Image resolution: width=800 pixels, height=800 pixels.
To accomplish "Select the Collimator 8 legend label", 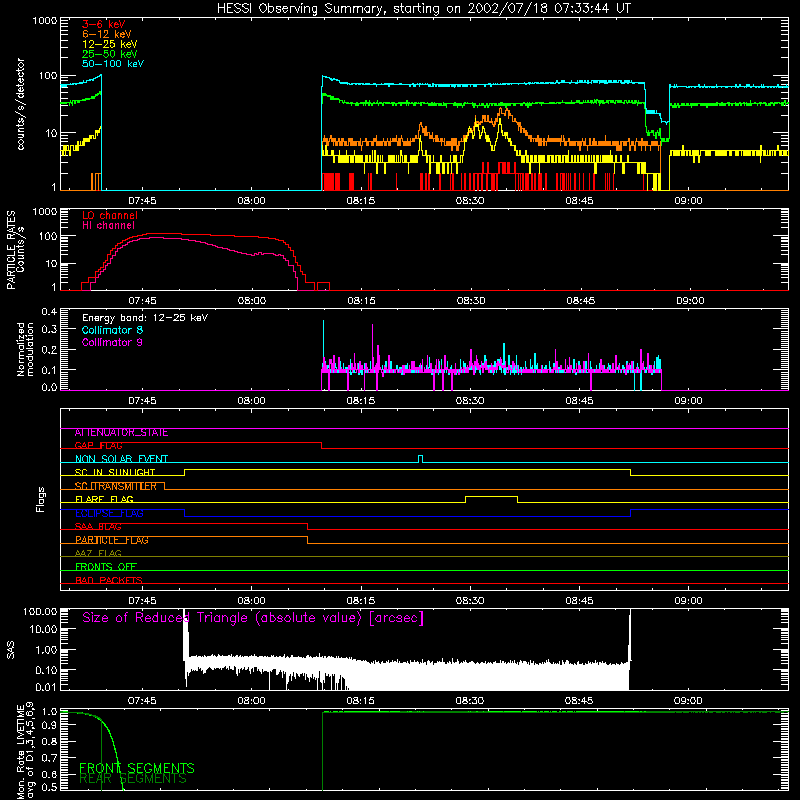I will (112, 330).
